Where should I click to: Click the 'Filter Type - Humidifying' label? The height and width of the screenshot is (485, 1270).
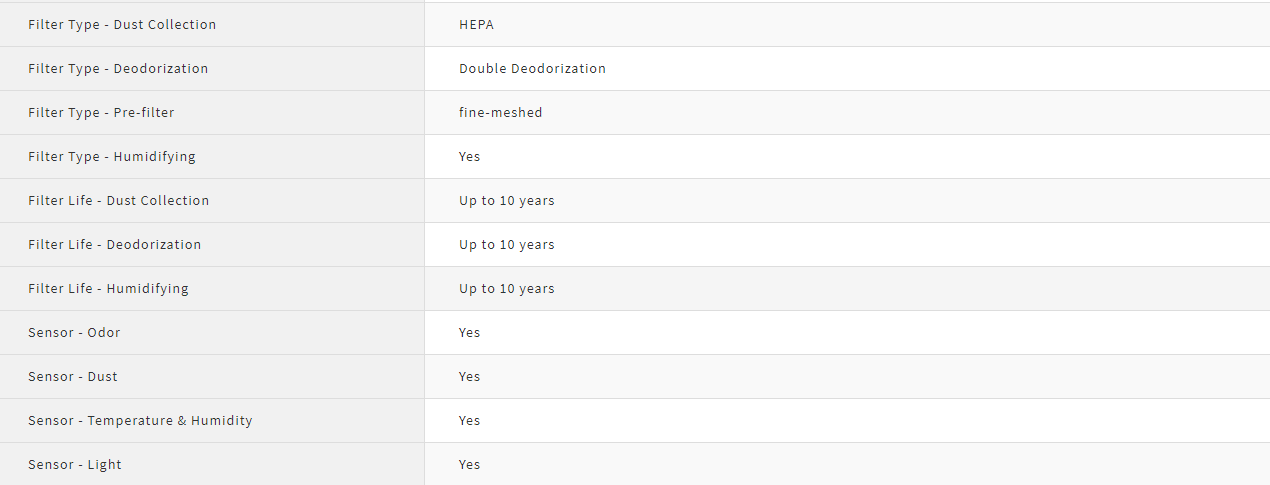pyautogui.click(x=112, y=157)
